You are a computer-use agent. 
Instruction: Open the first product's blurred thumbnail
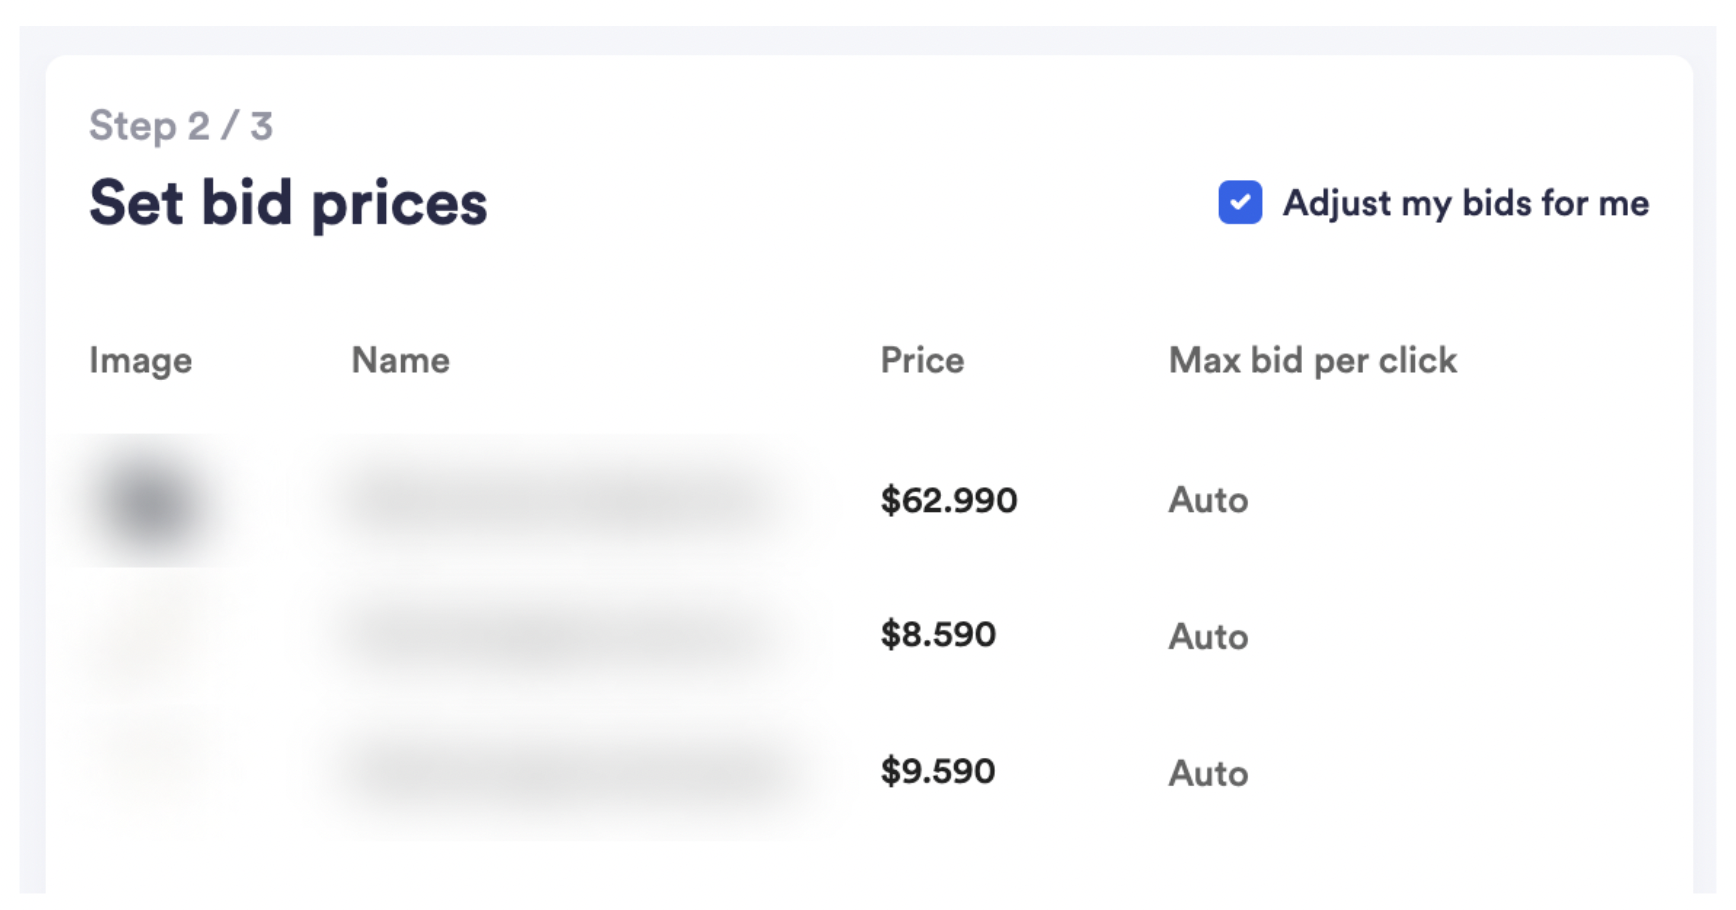click(x=150, y=501)
